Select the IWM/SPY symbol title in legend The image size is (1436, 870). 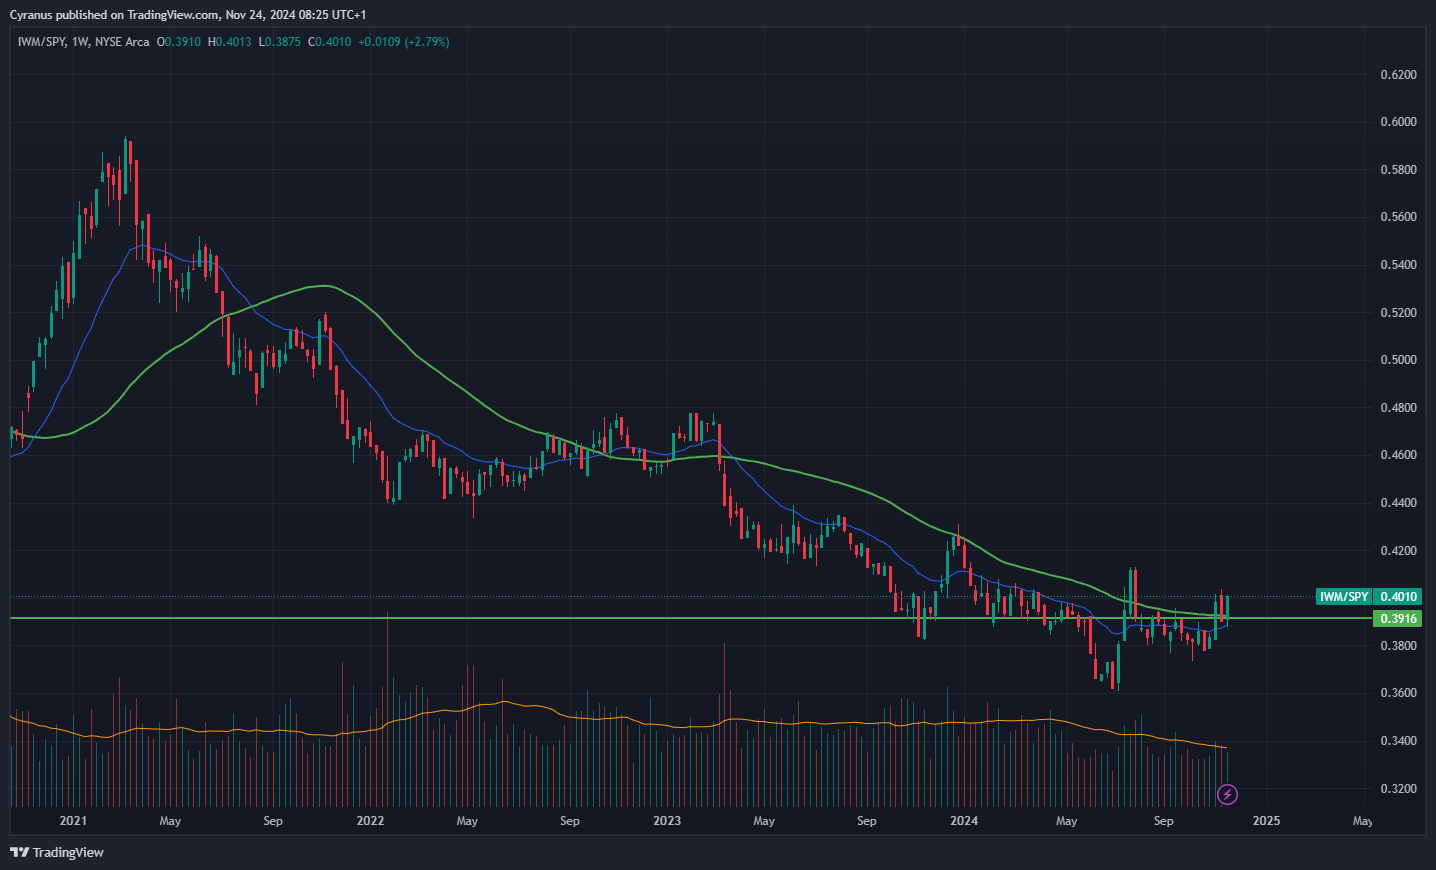click(41, 42)
